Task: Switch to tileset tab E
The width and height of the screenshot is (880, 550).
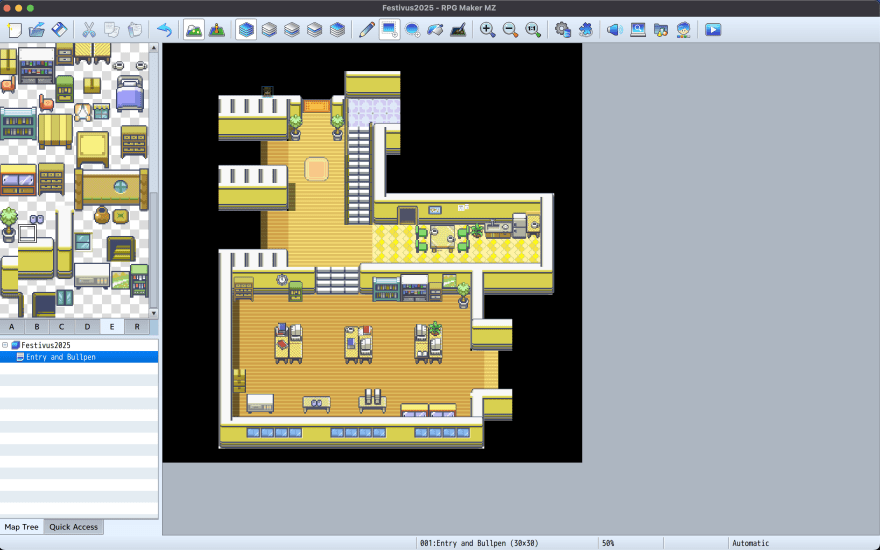Action: 112,327
